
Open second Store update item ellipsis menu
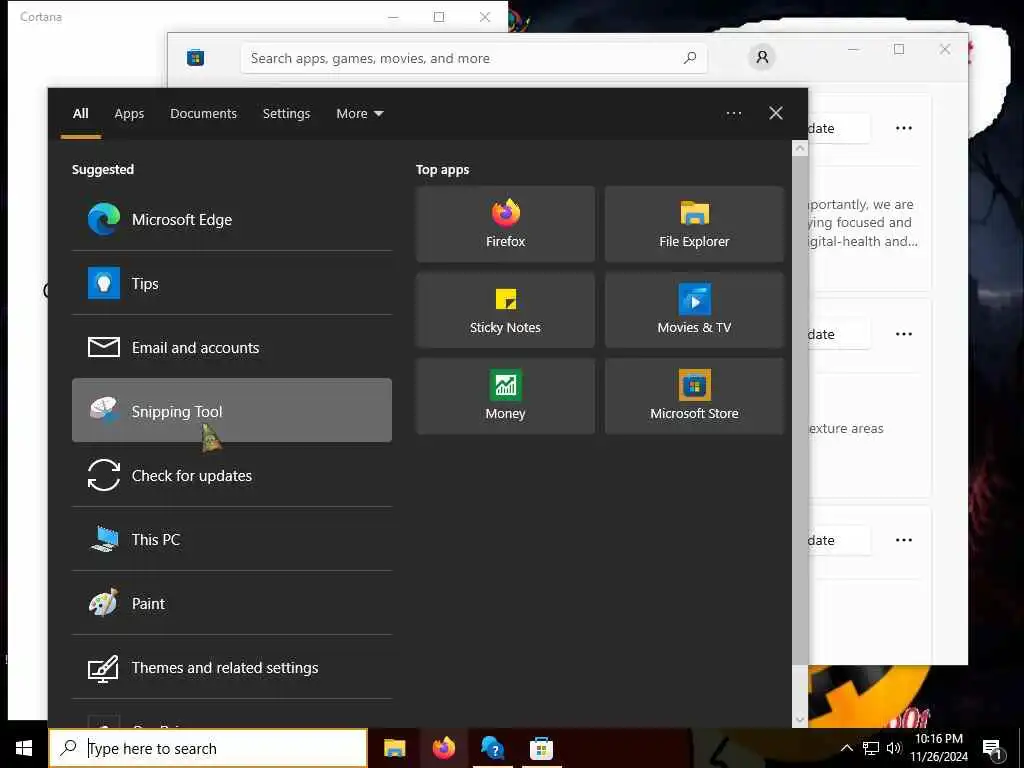[x=904, y=334]
